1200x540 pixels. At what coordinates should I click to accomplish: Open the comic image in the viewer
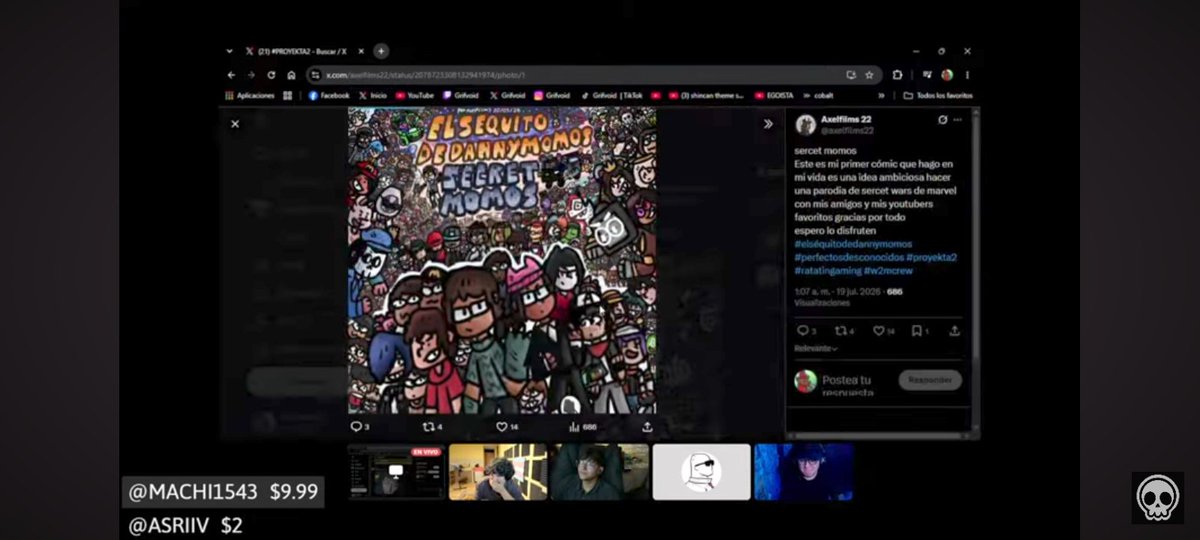pos(502,260)
